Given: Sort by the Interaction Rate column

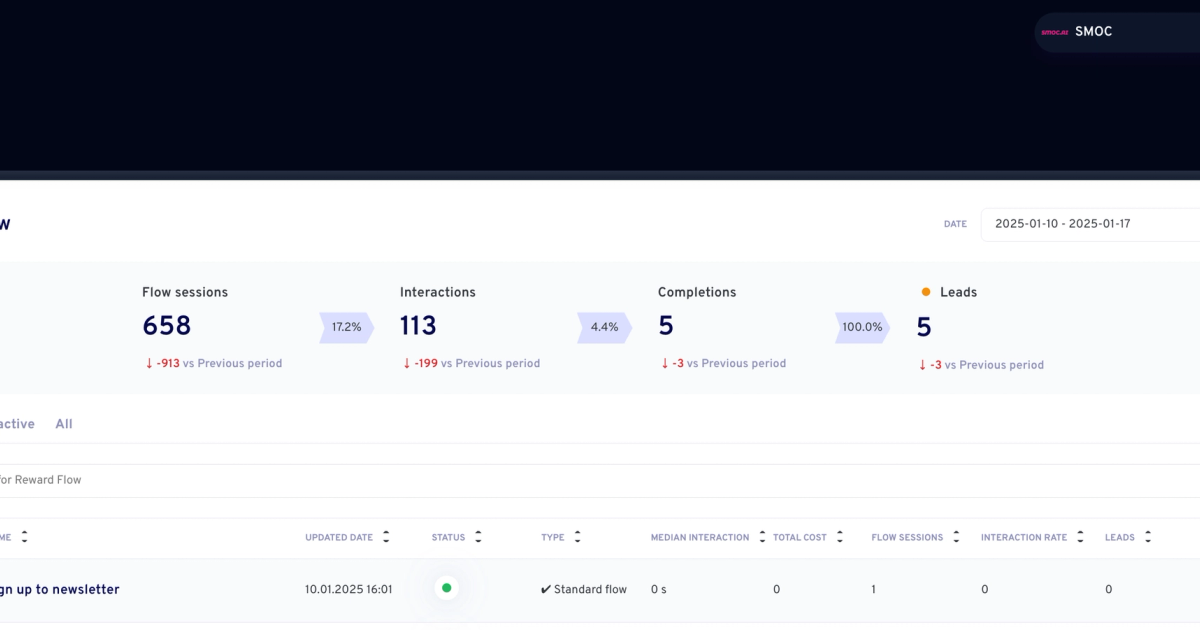Looking at the screenshot, I should tap(1080, 537).
